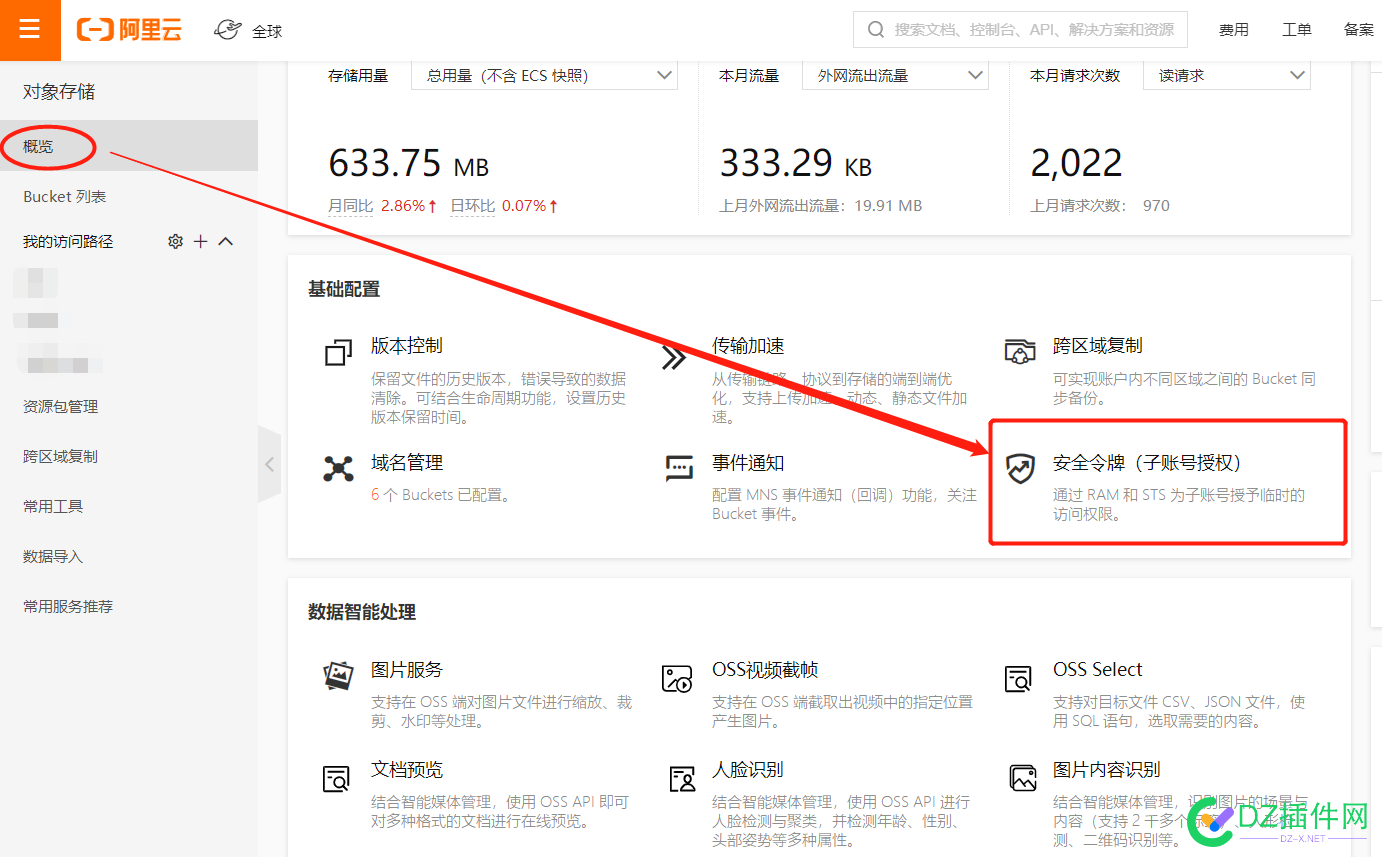1382x857 pixels.
Task: Open 概览 in the sidebar
Action: [x=129, y=146]
